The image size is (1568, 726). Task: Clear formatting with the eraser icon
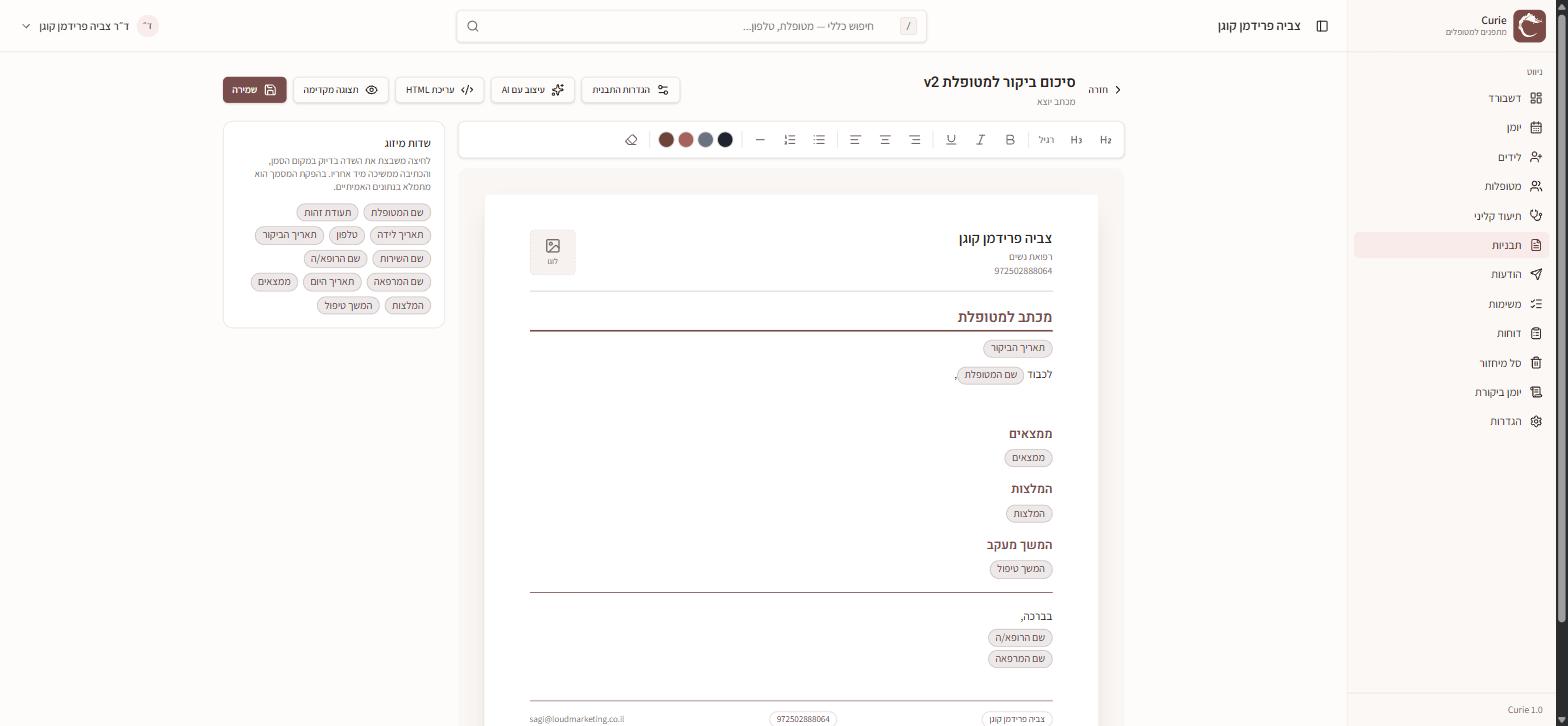(631, 140)
